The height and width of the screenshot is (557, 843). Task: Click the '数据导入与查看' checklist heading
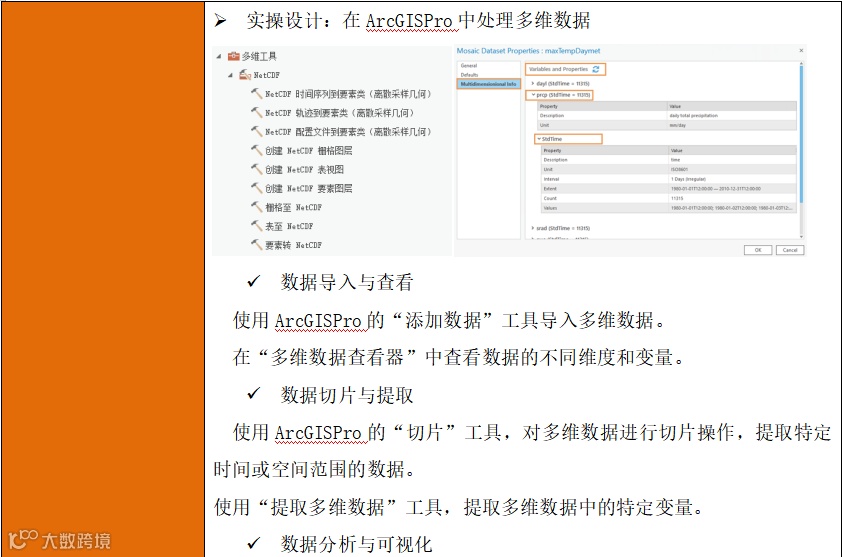[347, 282]
